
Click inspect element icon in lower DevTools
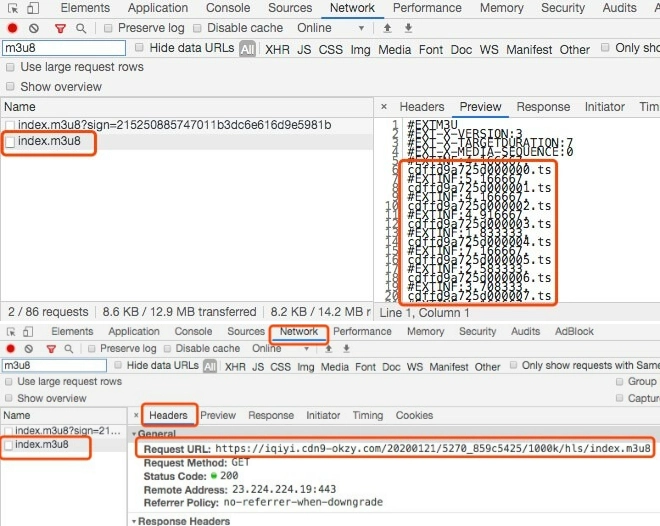[x=12, y=332]
